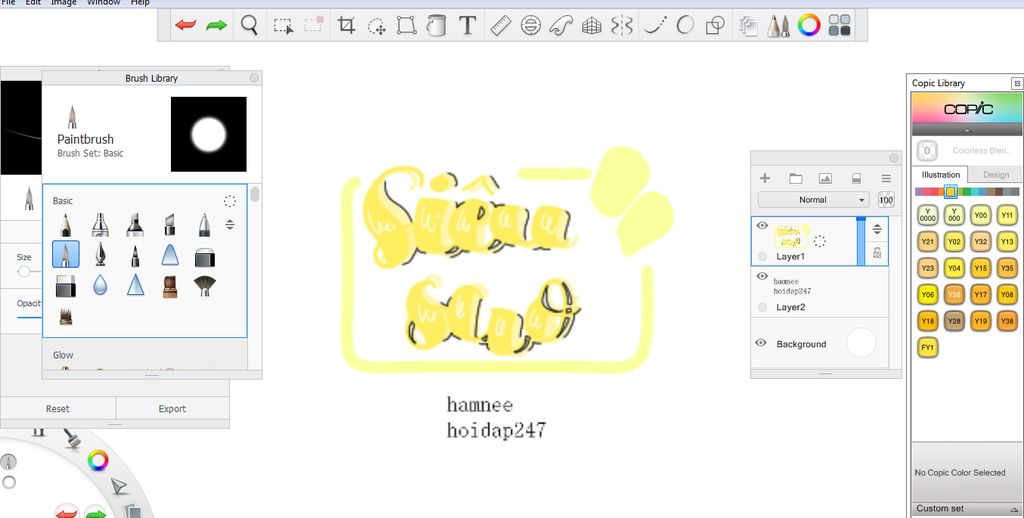The image size is (1024, 518).
Task: Expand the Layer1 options arrows
Action: pyautogui.click(x=877, y=229)
